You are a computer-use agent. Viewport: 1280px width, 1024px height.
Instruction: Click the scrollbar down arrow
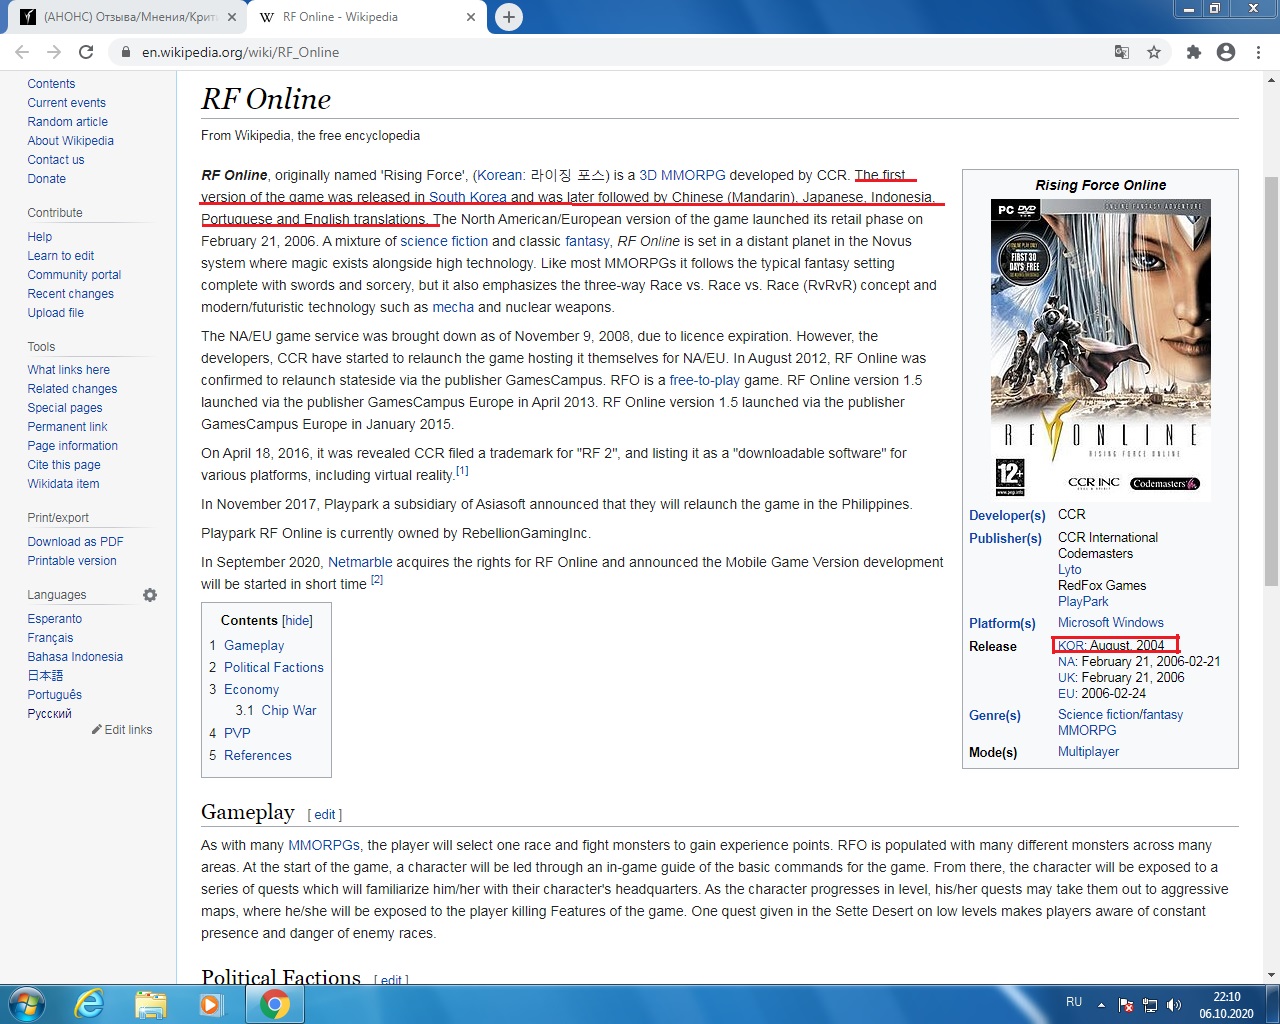click(x=1271, y=974)
